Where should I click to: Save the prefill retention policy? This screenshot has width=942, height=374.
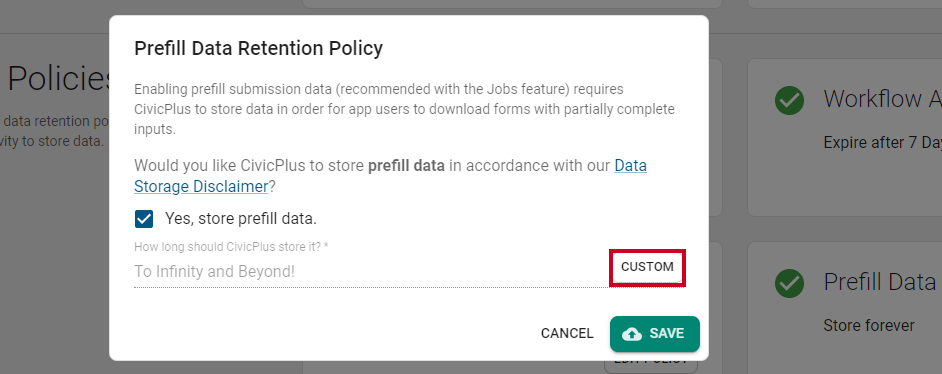(x=654, y=334)
